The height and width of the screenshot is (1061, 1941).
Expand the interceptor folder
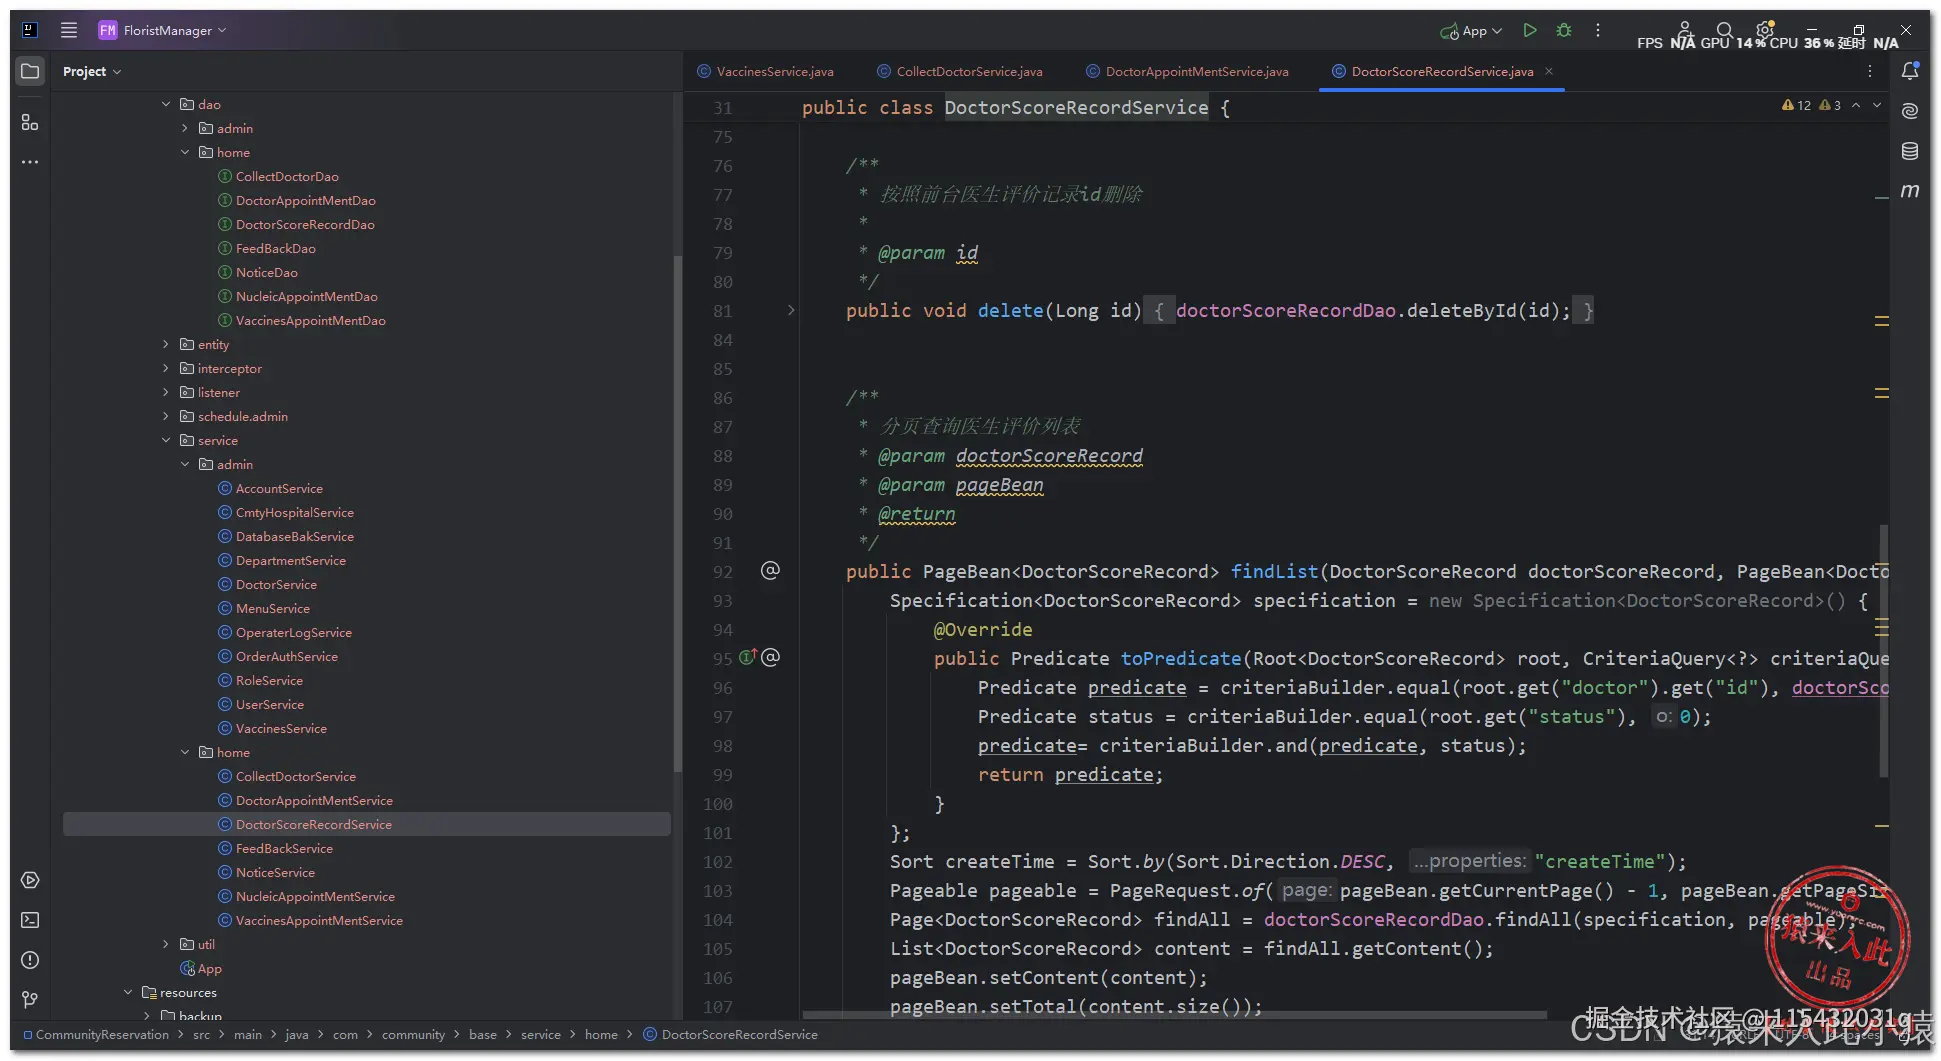coord(166,368)
